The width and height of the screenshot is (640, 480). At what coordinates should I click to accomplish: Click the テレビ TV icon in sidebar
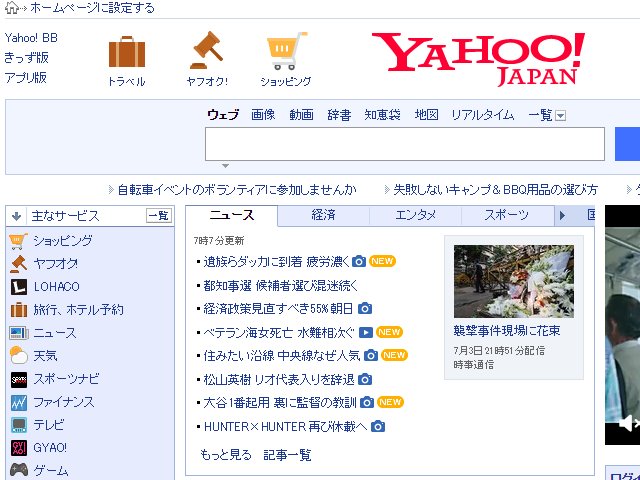point(19,425)
